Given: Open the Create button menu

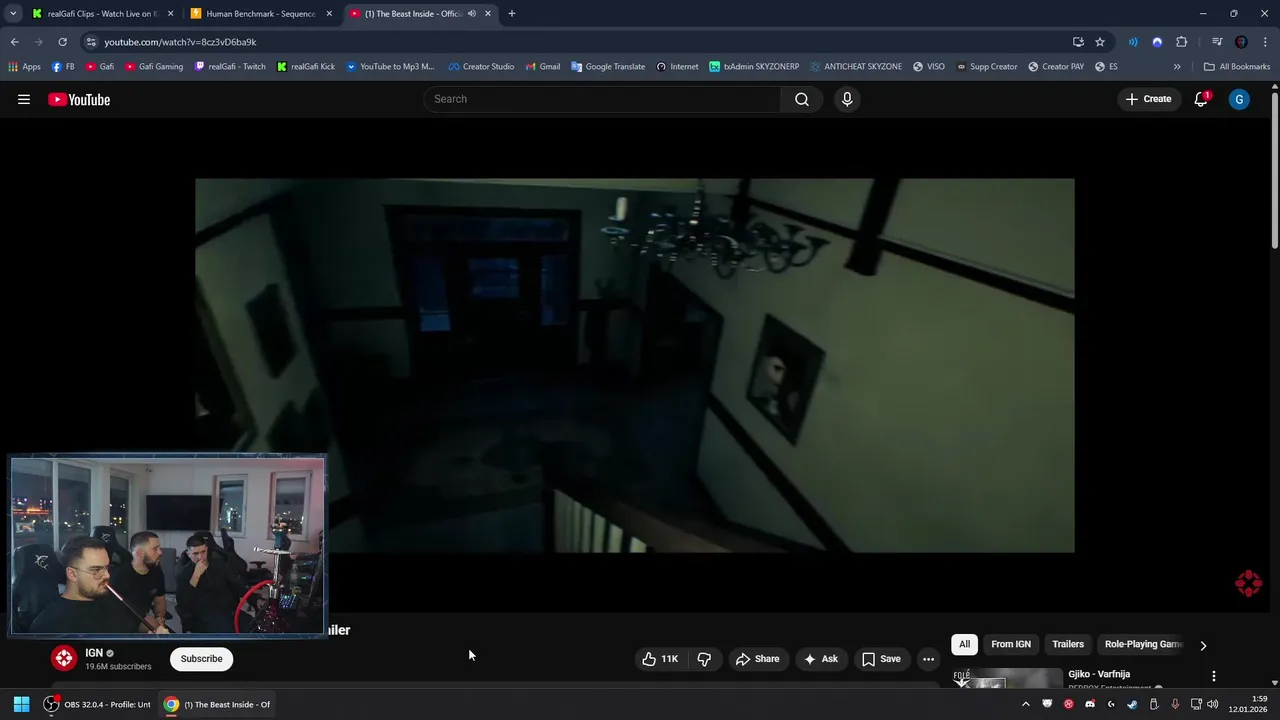Looking at the screenshot, I should point(1148,99).
